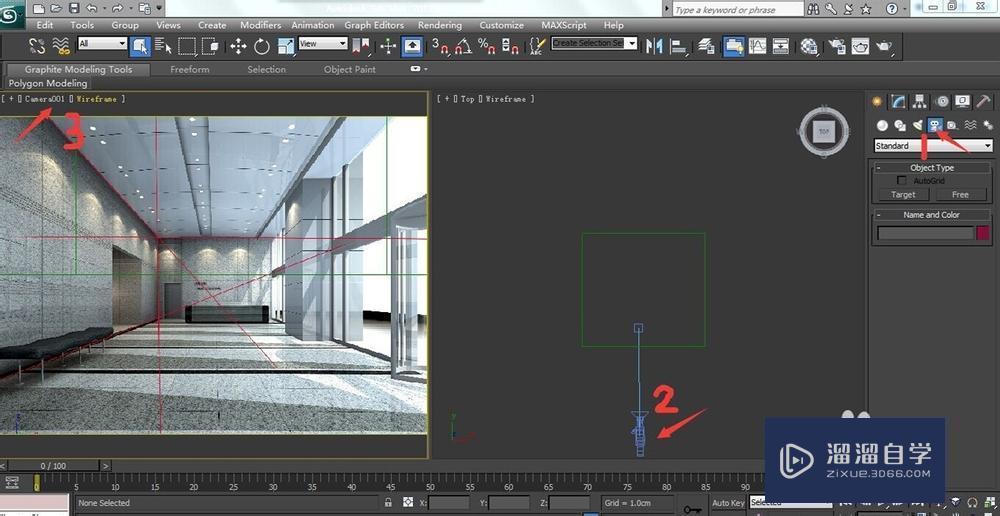
Task: Toggle Keyboard Shortcut Override button
Action: pyautogui.click(x=413, y=46)
